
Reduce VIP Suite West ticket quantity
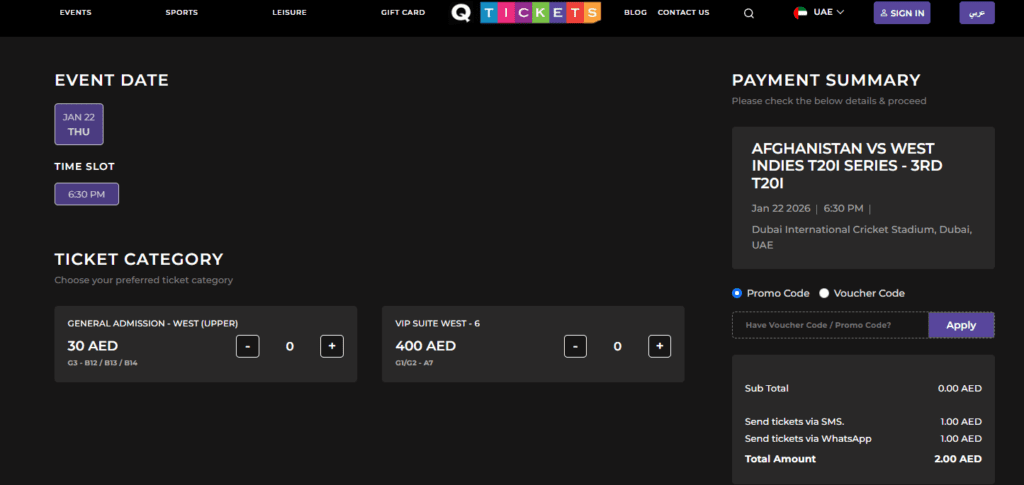pyautogui.click(x=575, y=346)
